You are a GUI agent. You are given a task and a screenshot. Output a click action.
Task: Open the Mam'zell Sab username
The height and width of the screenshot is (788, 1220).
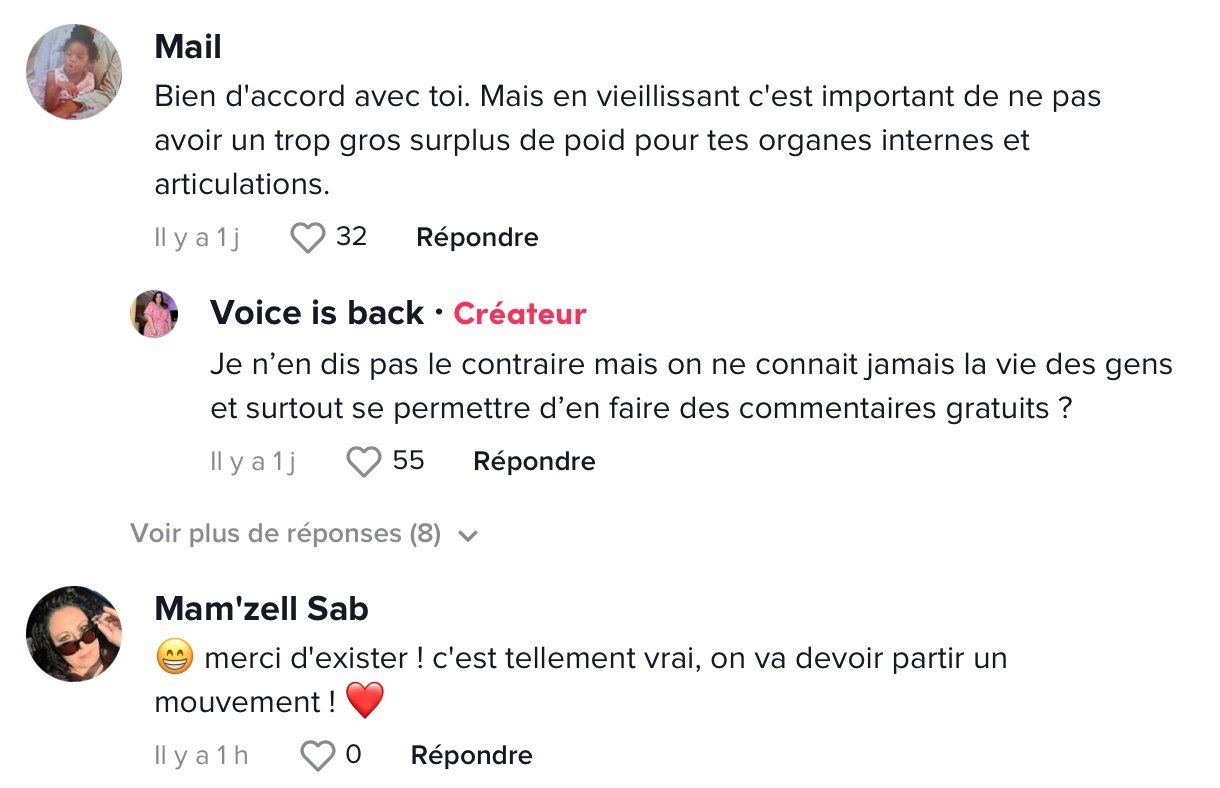click(262, 608)
